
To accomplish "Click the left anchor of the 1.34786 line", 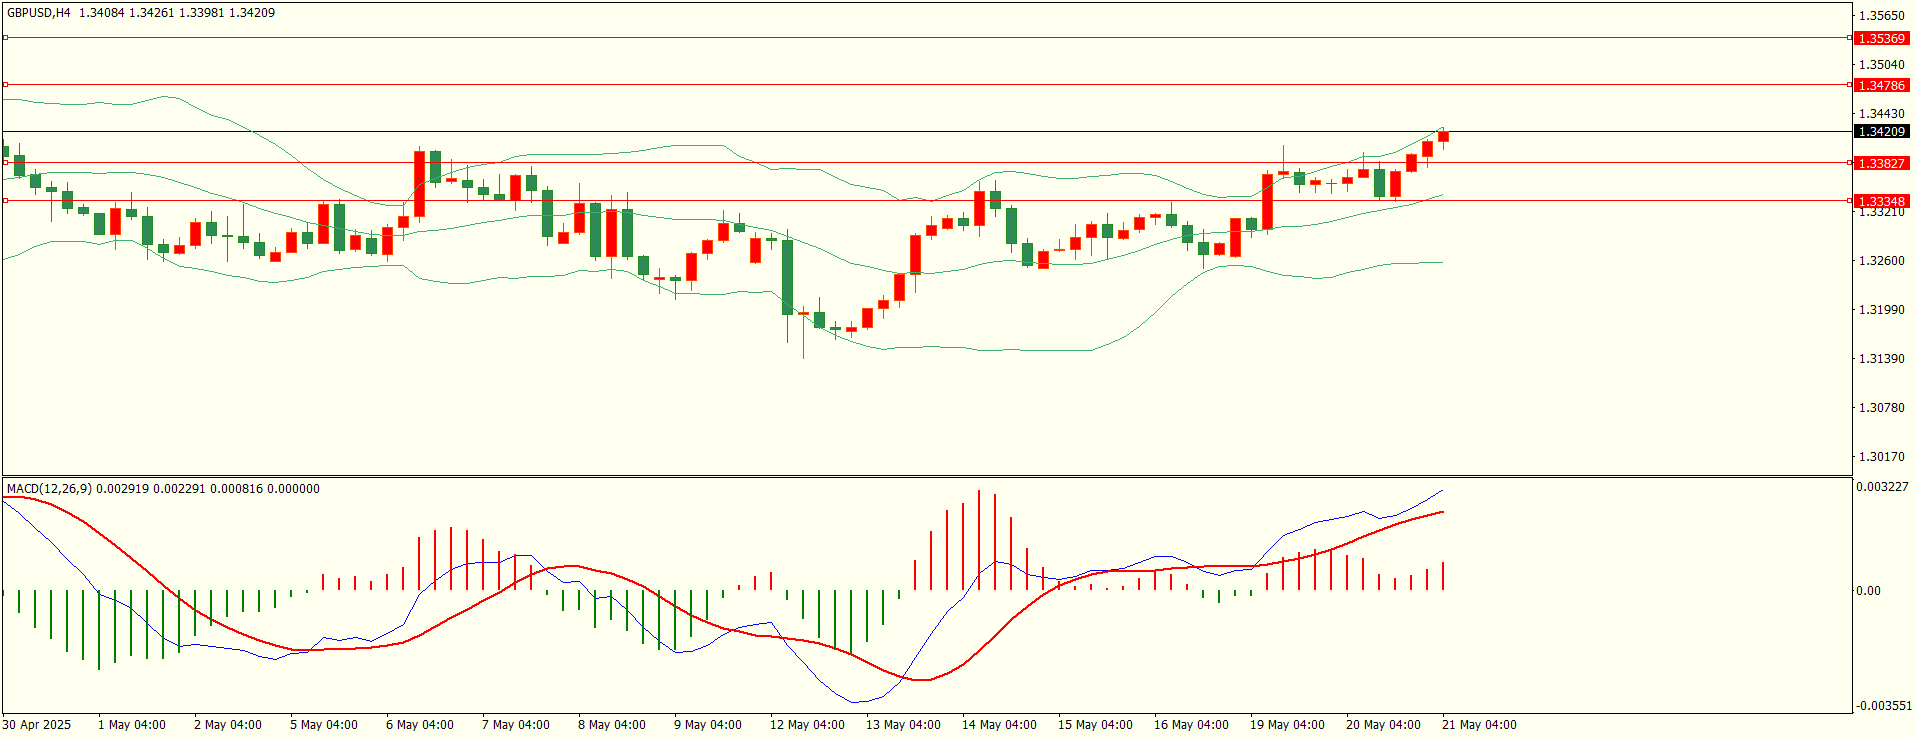I will pos(5,85).
